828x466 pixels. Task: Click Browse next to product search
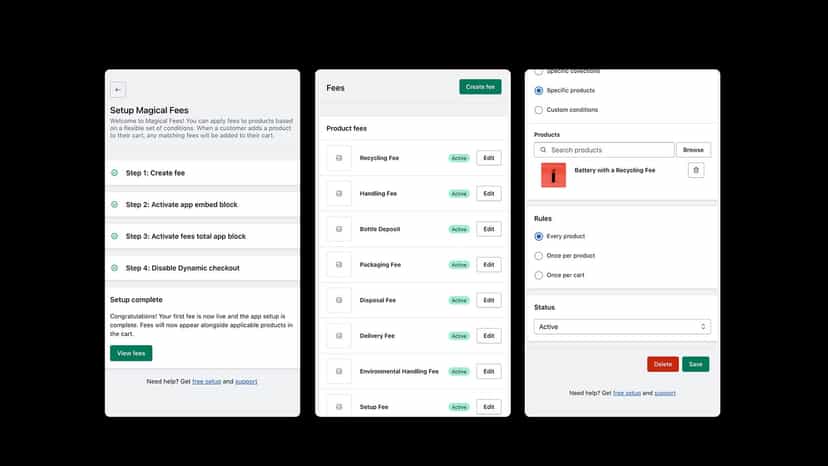pyautogui.click(x=693, y=150)
